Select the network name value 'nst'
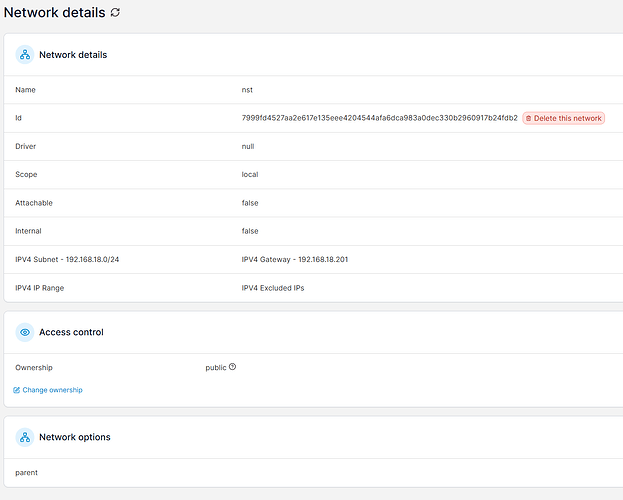 247,90
